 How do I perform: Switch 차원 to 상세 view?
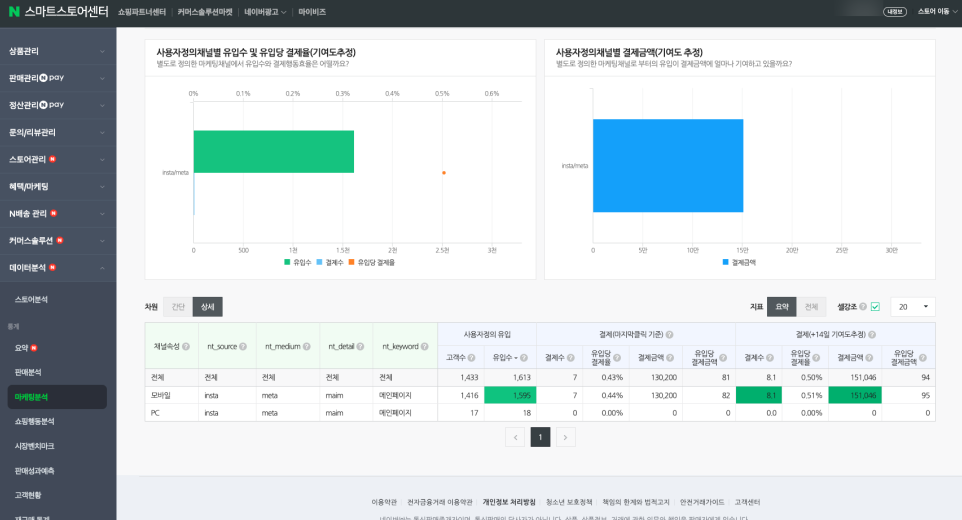207,307
